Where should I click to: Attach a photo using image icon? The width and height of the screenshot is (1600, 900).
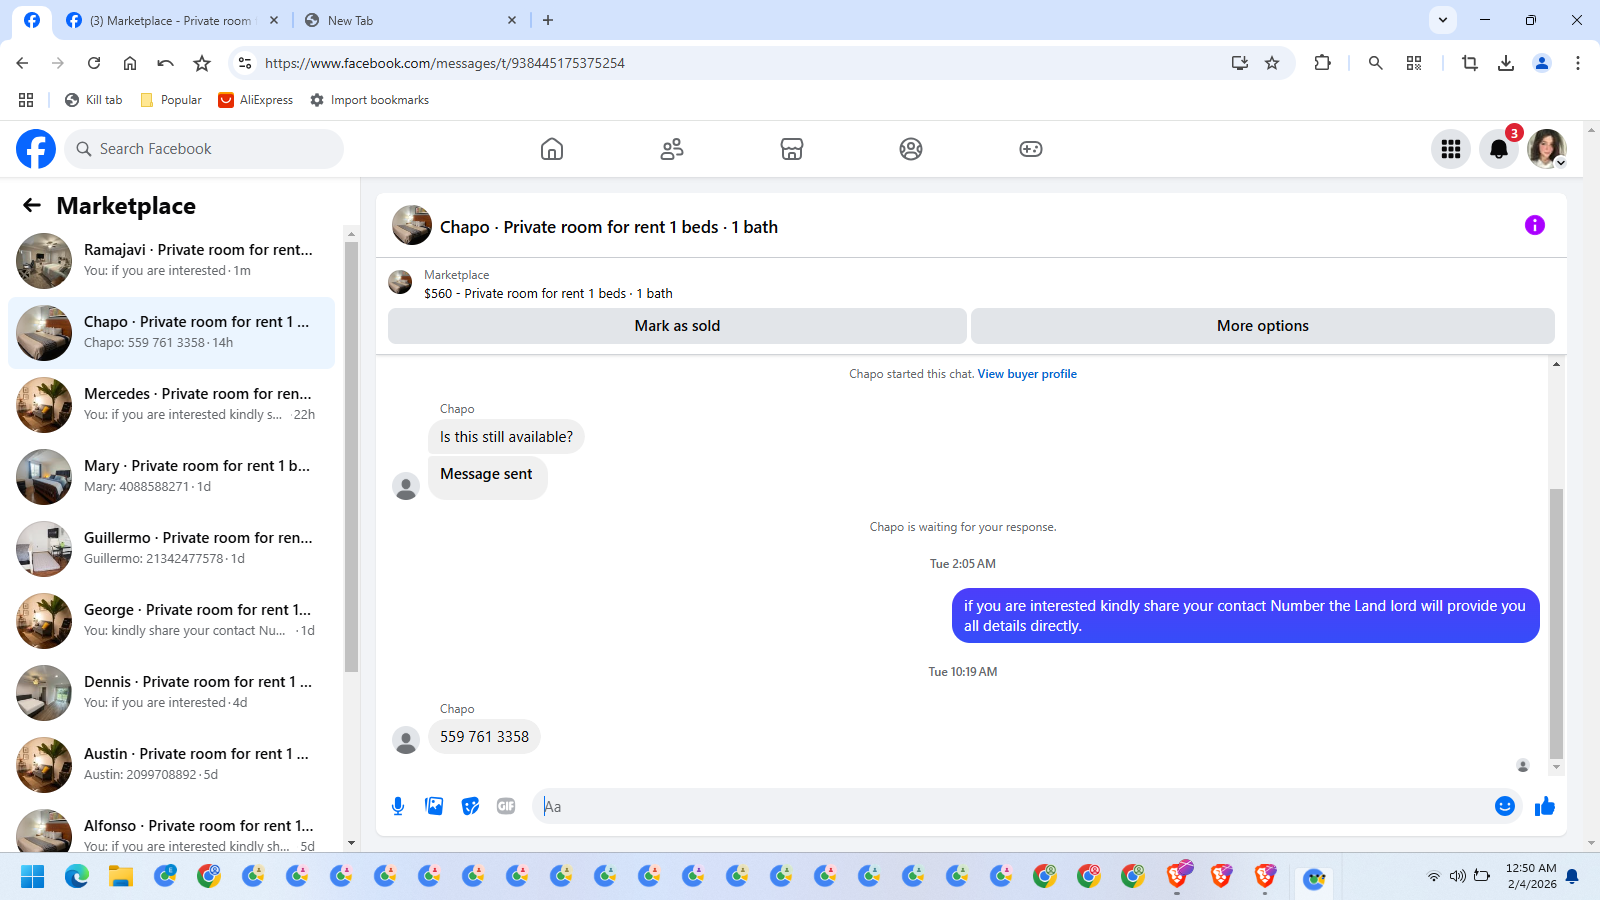(x=434, y=806)
